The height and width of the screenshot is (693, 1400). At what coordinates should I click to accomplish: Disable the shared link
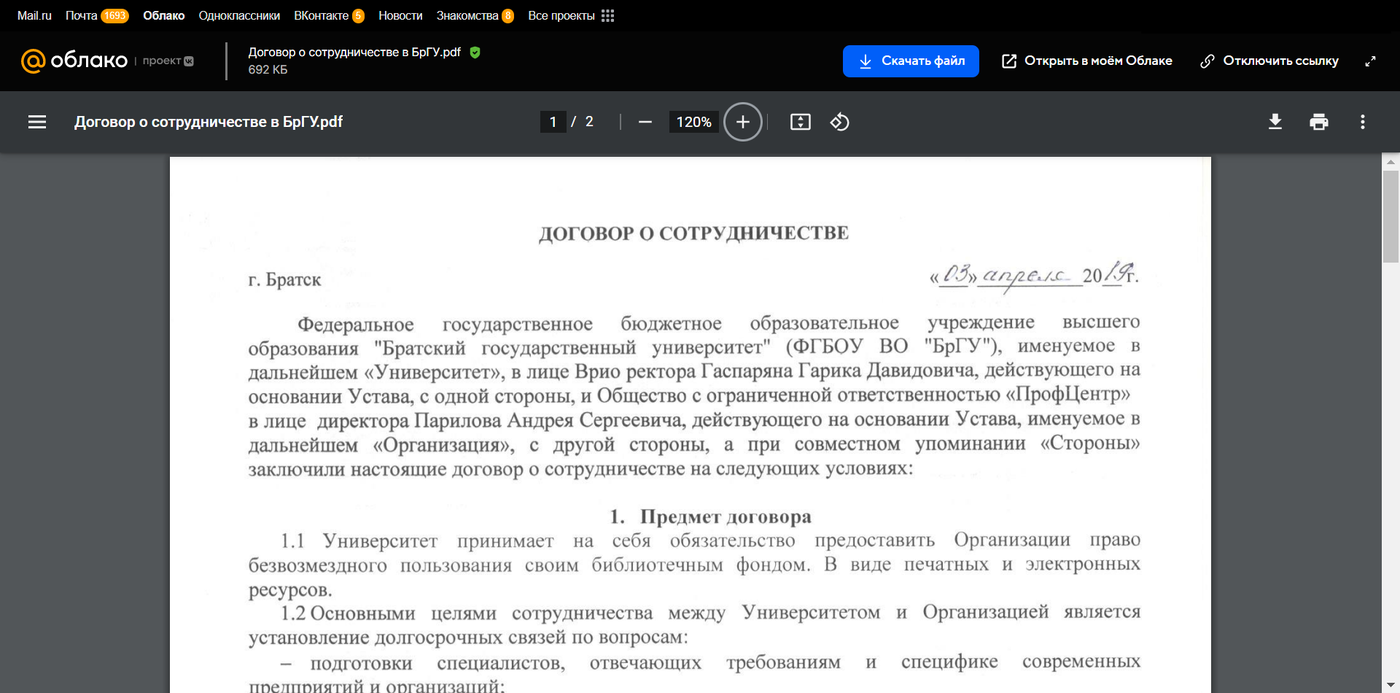pos(1269,61)
